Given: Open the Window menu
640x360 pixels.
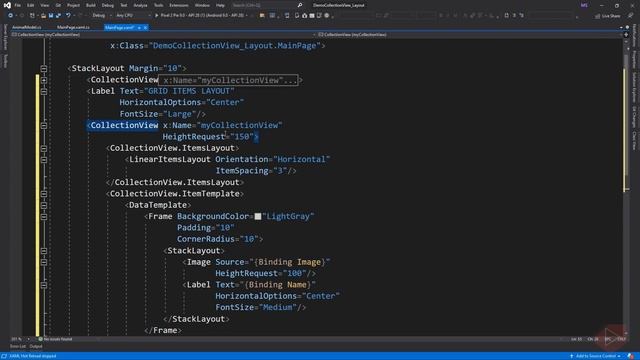Looking at the screenshot, I should pos(202,5).
